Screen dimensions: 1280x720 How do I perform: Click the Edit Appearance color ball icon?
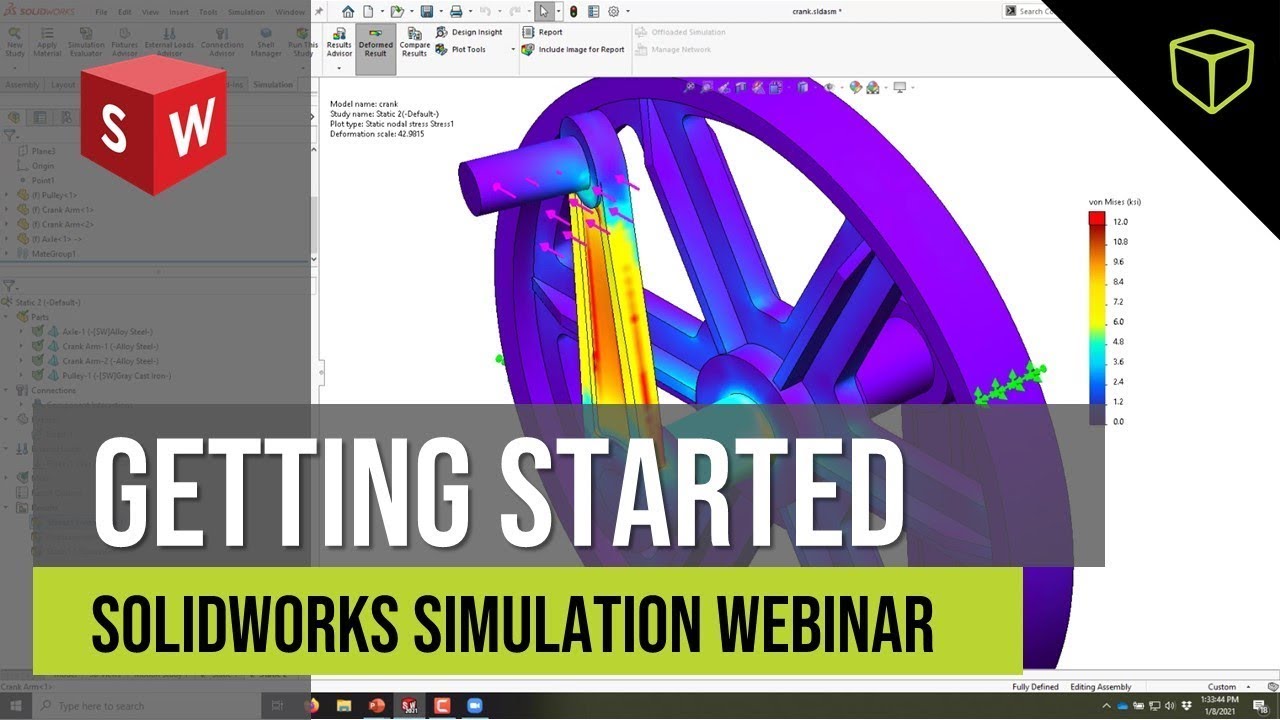(856, 87)
